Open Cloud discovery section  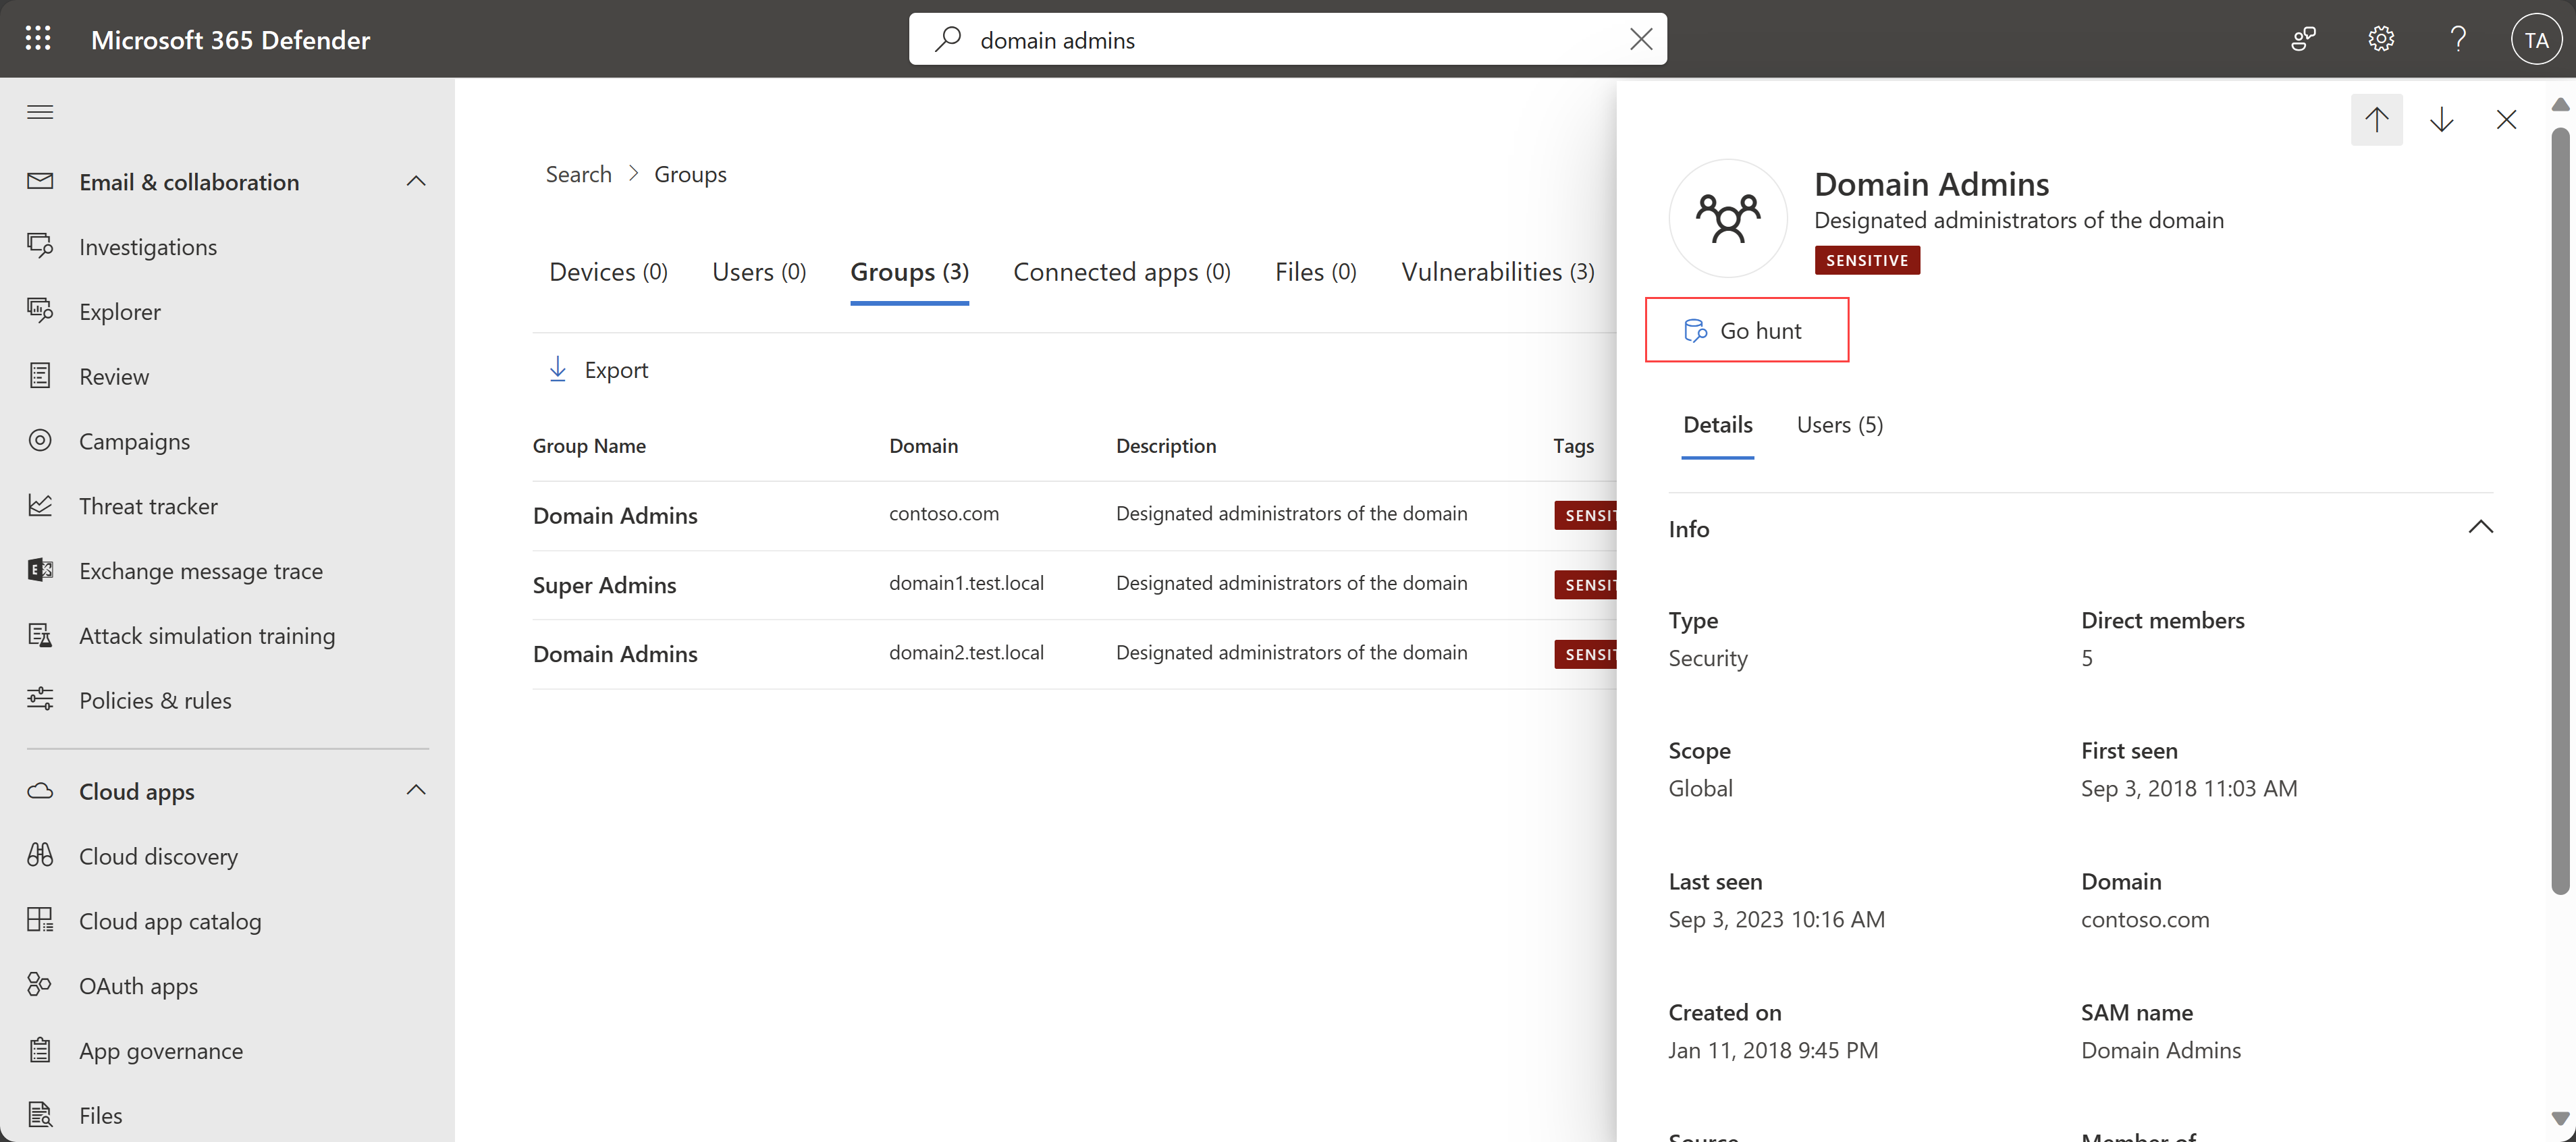coord(158,854)
